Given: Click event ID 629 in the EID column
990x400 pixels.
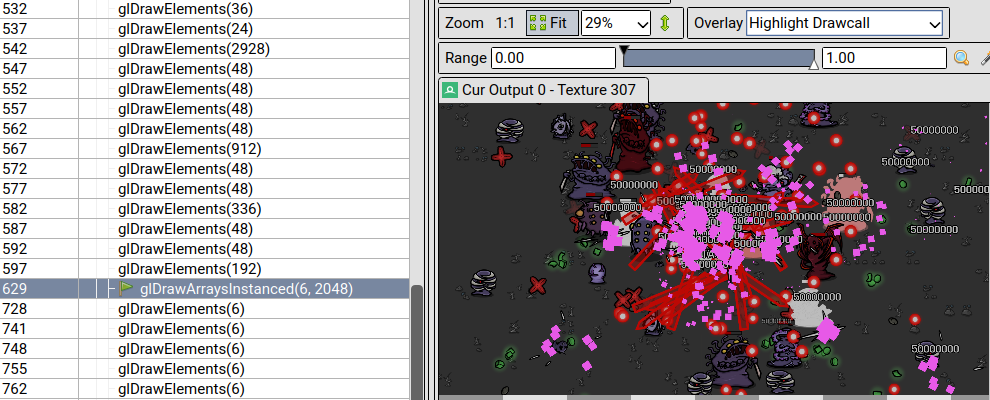Looking at the screenshot, I should [15, 288].
